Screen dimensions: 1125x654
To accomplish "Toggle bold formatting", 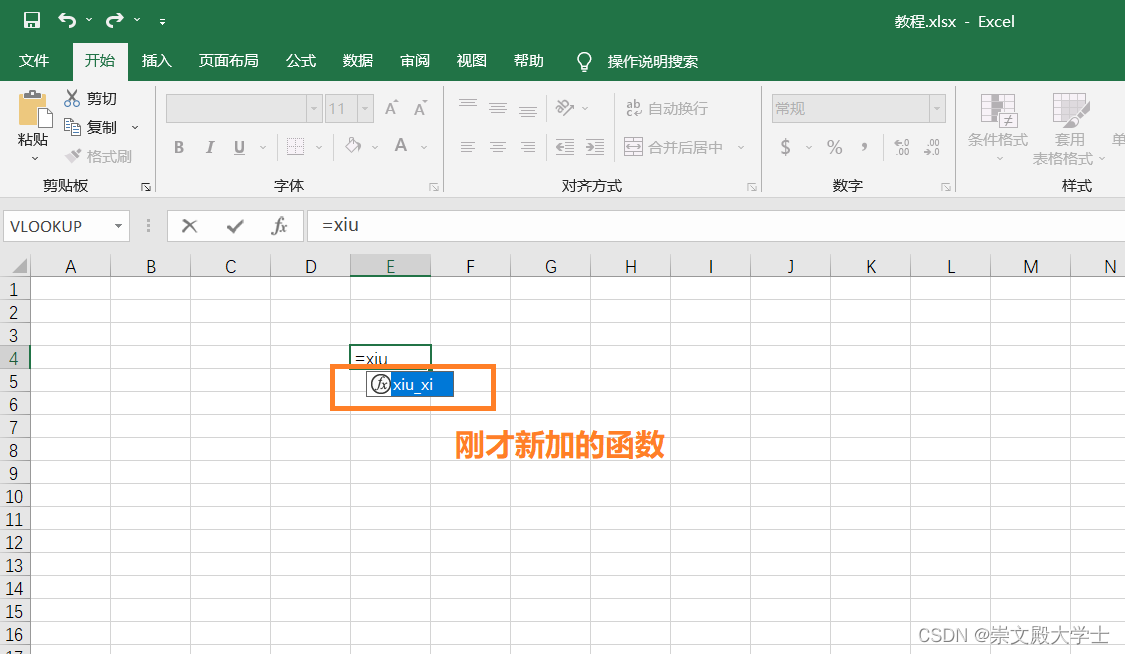I will [x=178, y=147].
